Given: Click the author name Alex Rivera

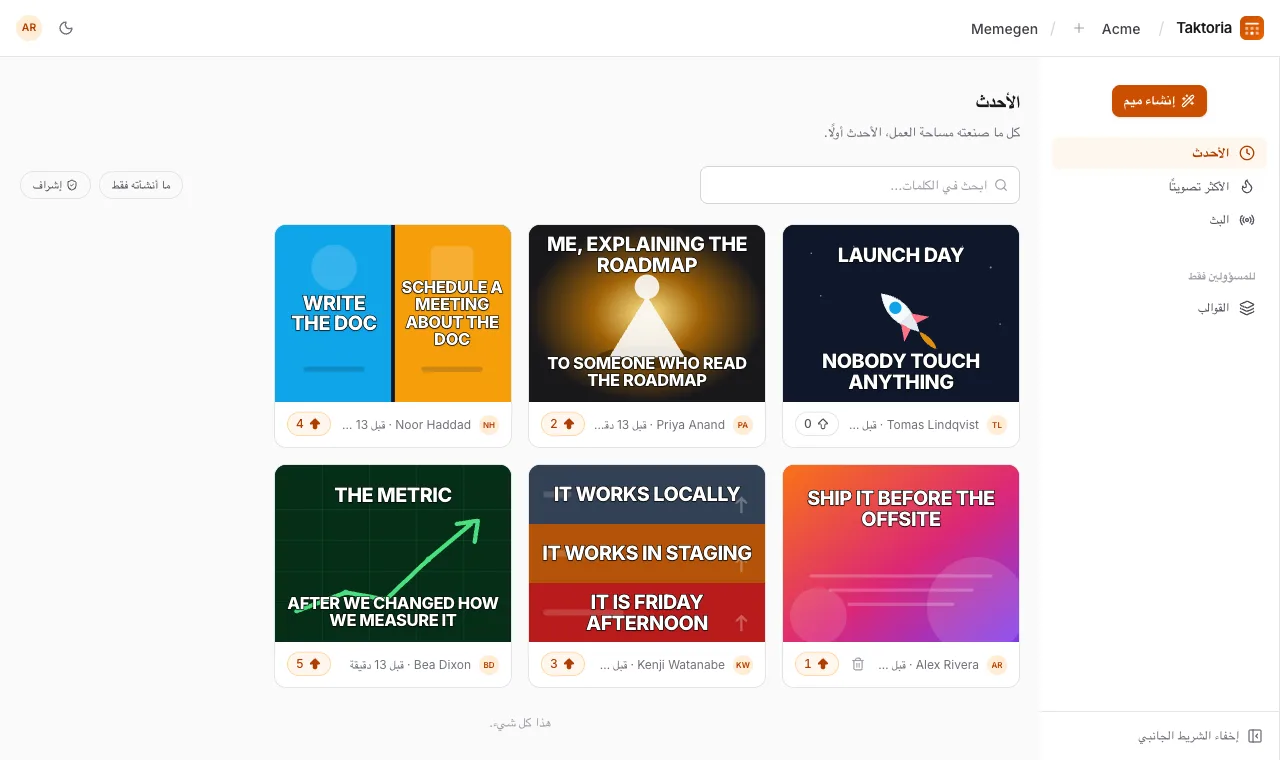Looking at the screenshot, I should click(948, 665).
